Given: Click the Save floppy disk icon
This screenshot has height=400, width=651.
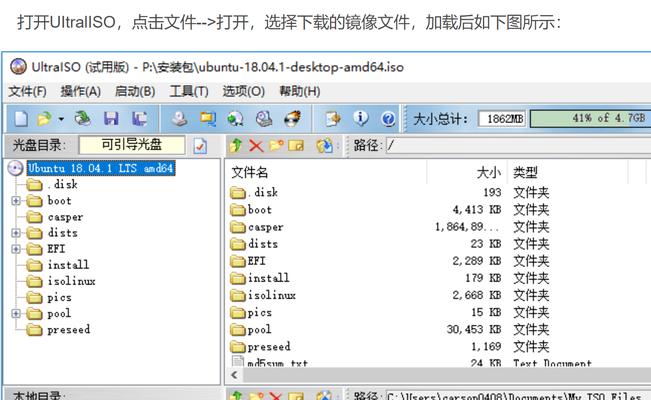Looking at the screenshot, I should click(x=111, y=119).
